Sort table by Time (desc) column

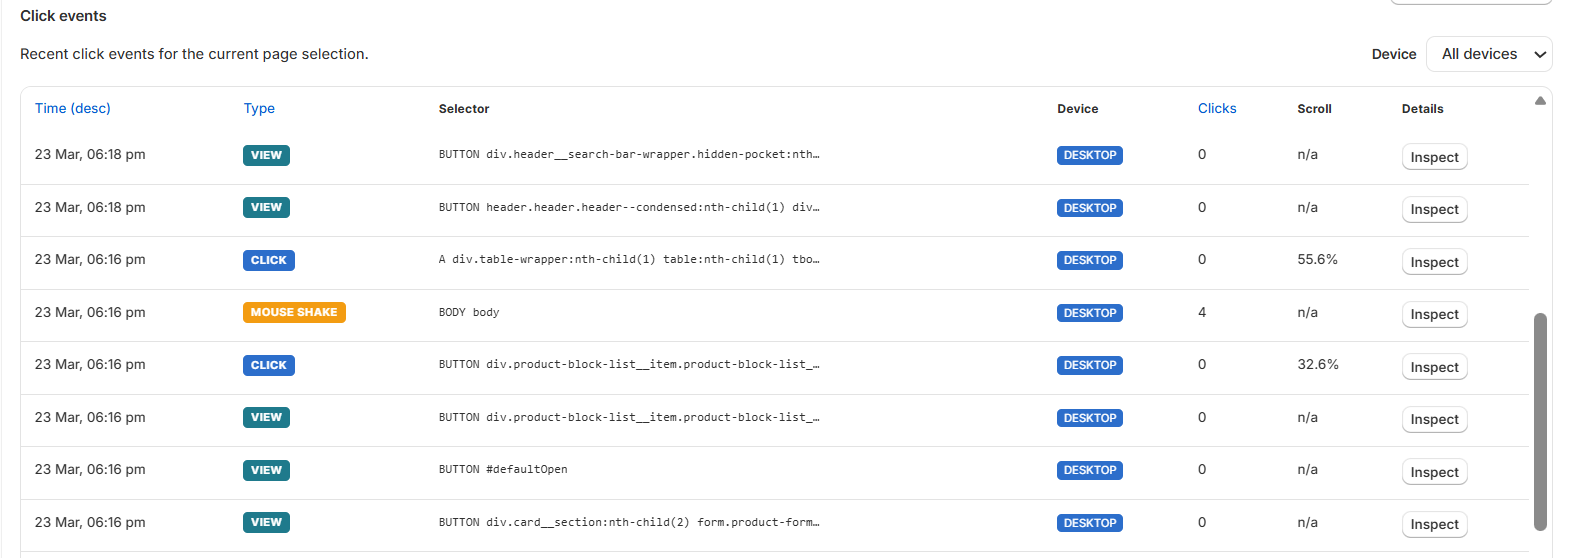[72, 108]
